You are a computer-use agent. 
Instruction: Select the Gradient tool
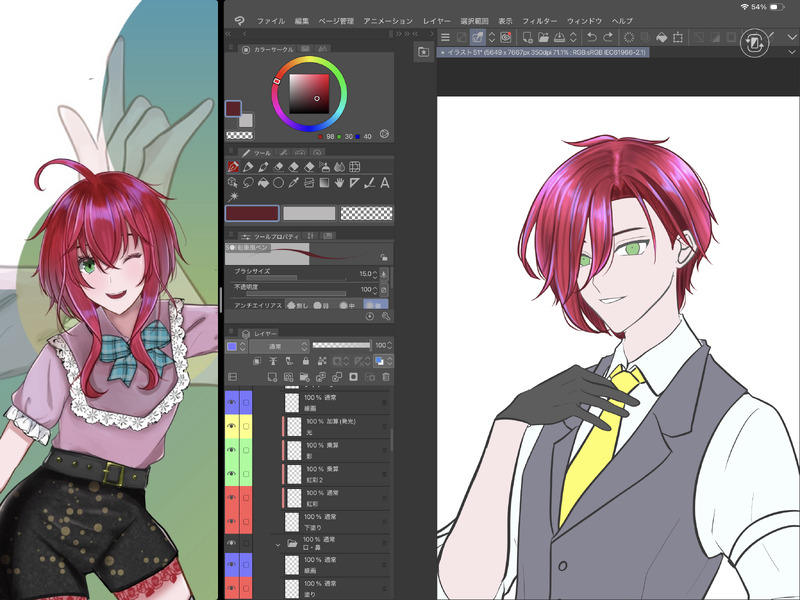pos(324,183)
